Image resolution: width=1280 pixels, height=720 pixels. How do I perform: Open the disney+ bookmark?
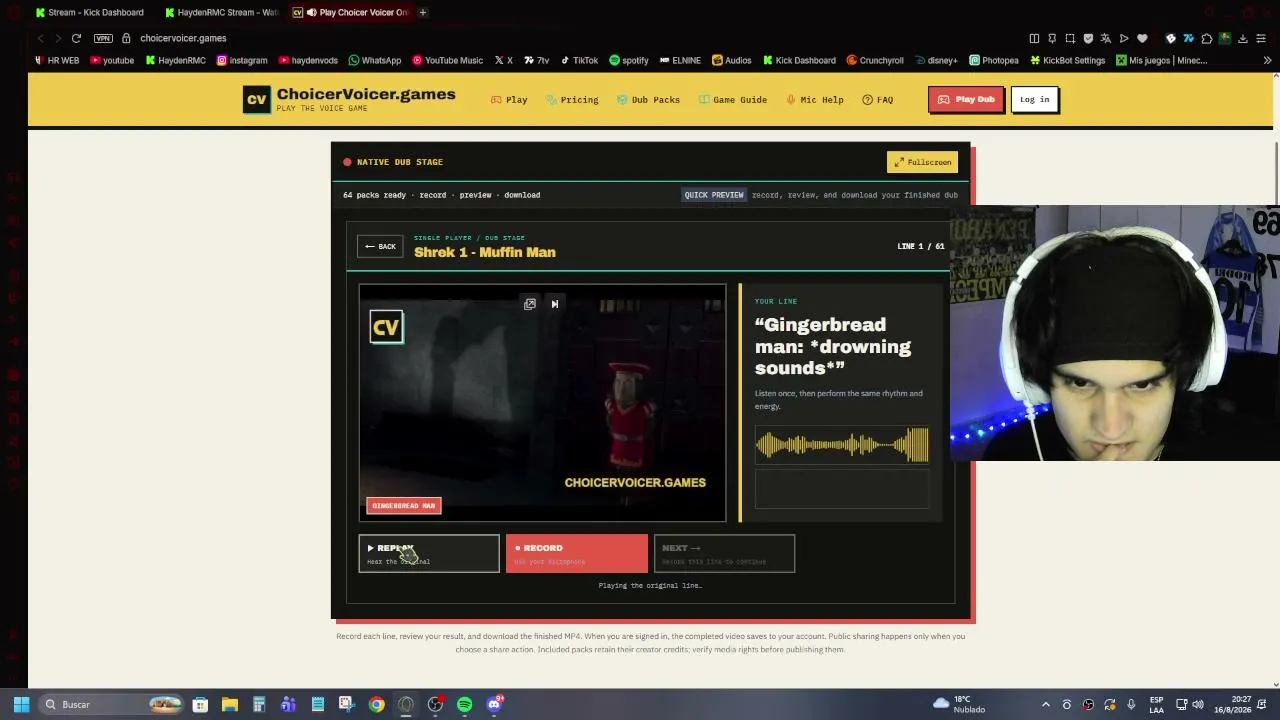935,60
